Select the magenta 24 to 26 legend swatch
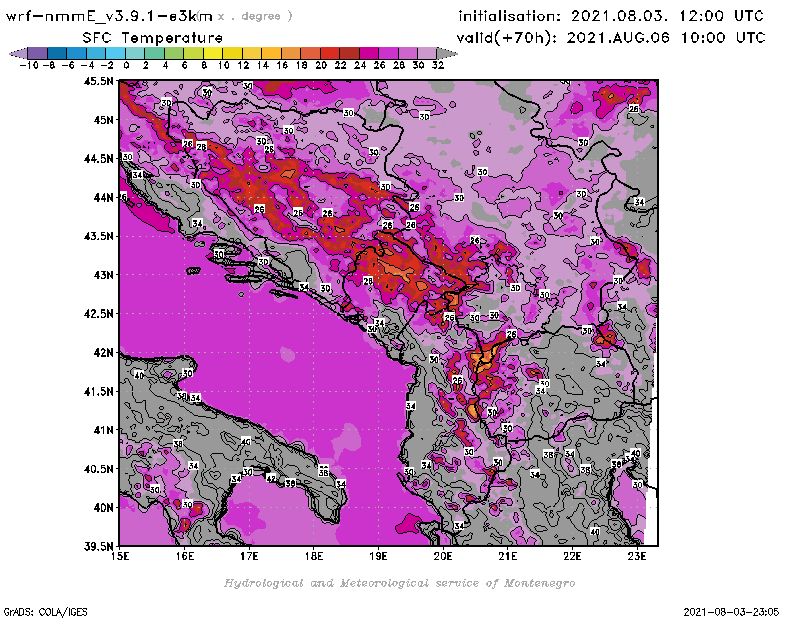 368,53
